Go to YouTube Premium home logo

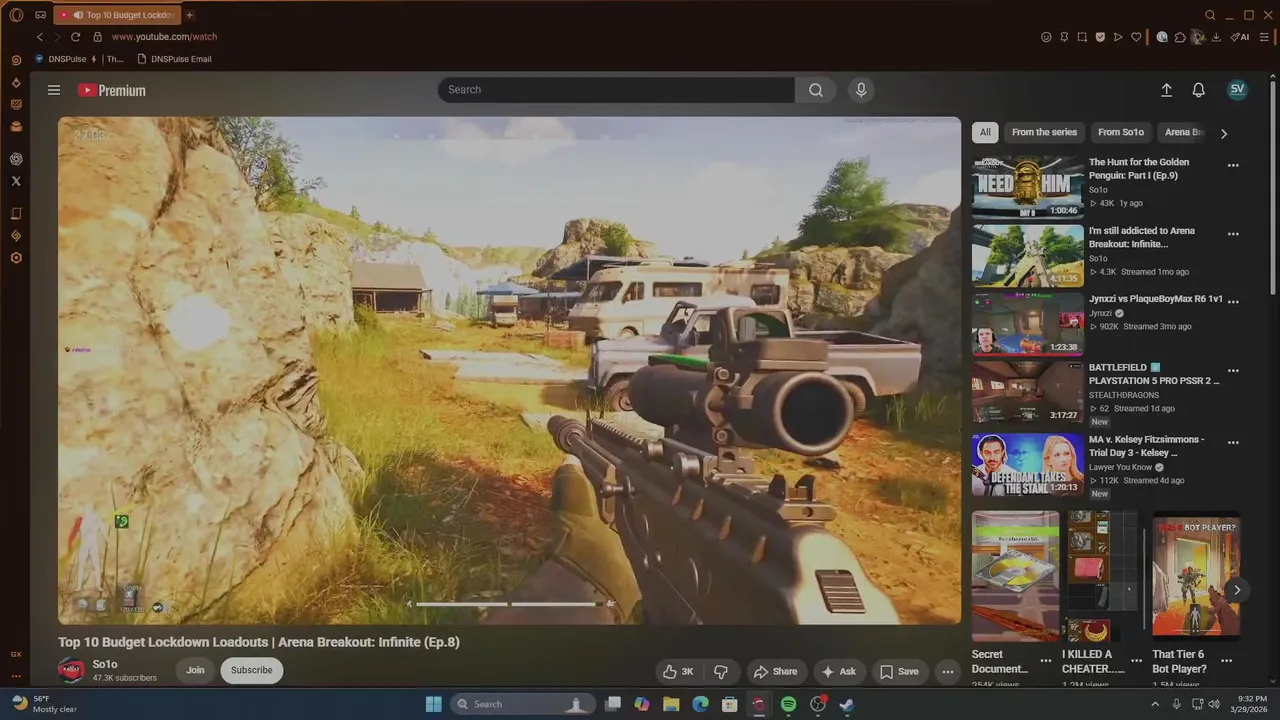coord(112,90)
